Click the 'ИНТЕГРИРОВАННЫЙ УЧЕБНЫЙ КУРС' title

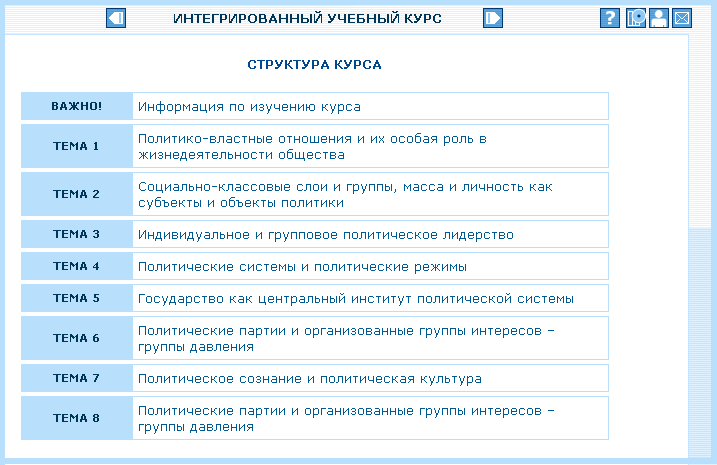pyautogui.click(x=307, y=19)
